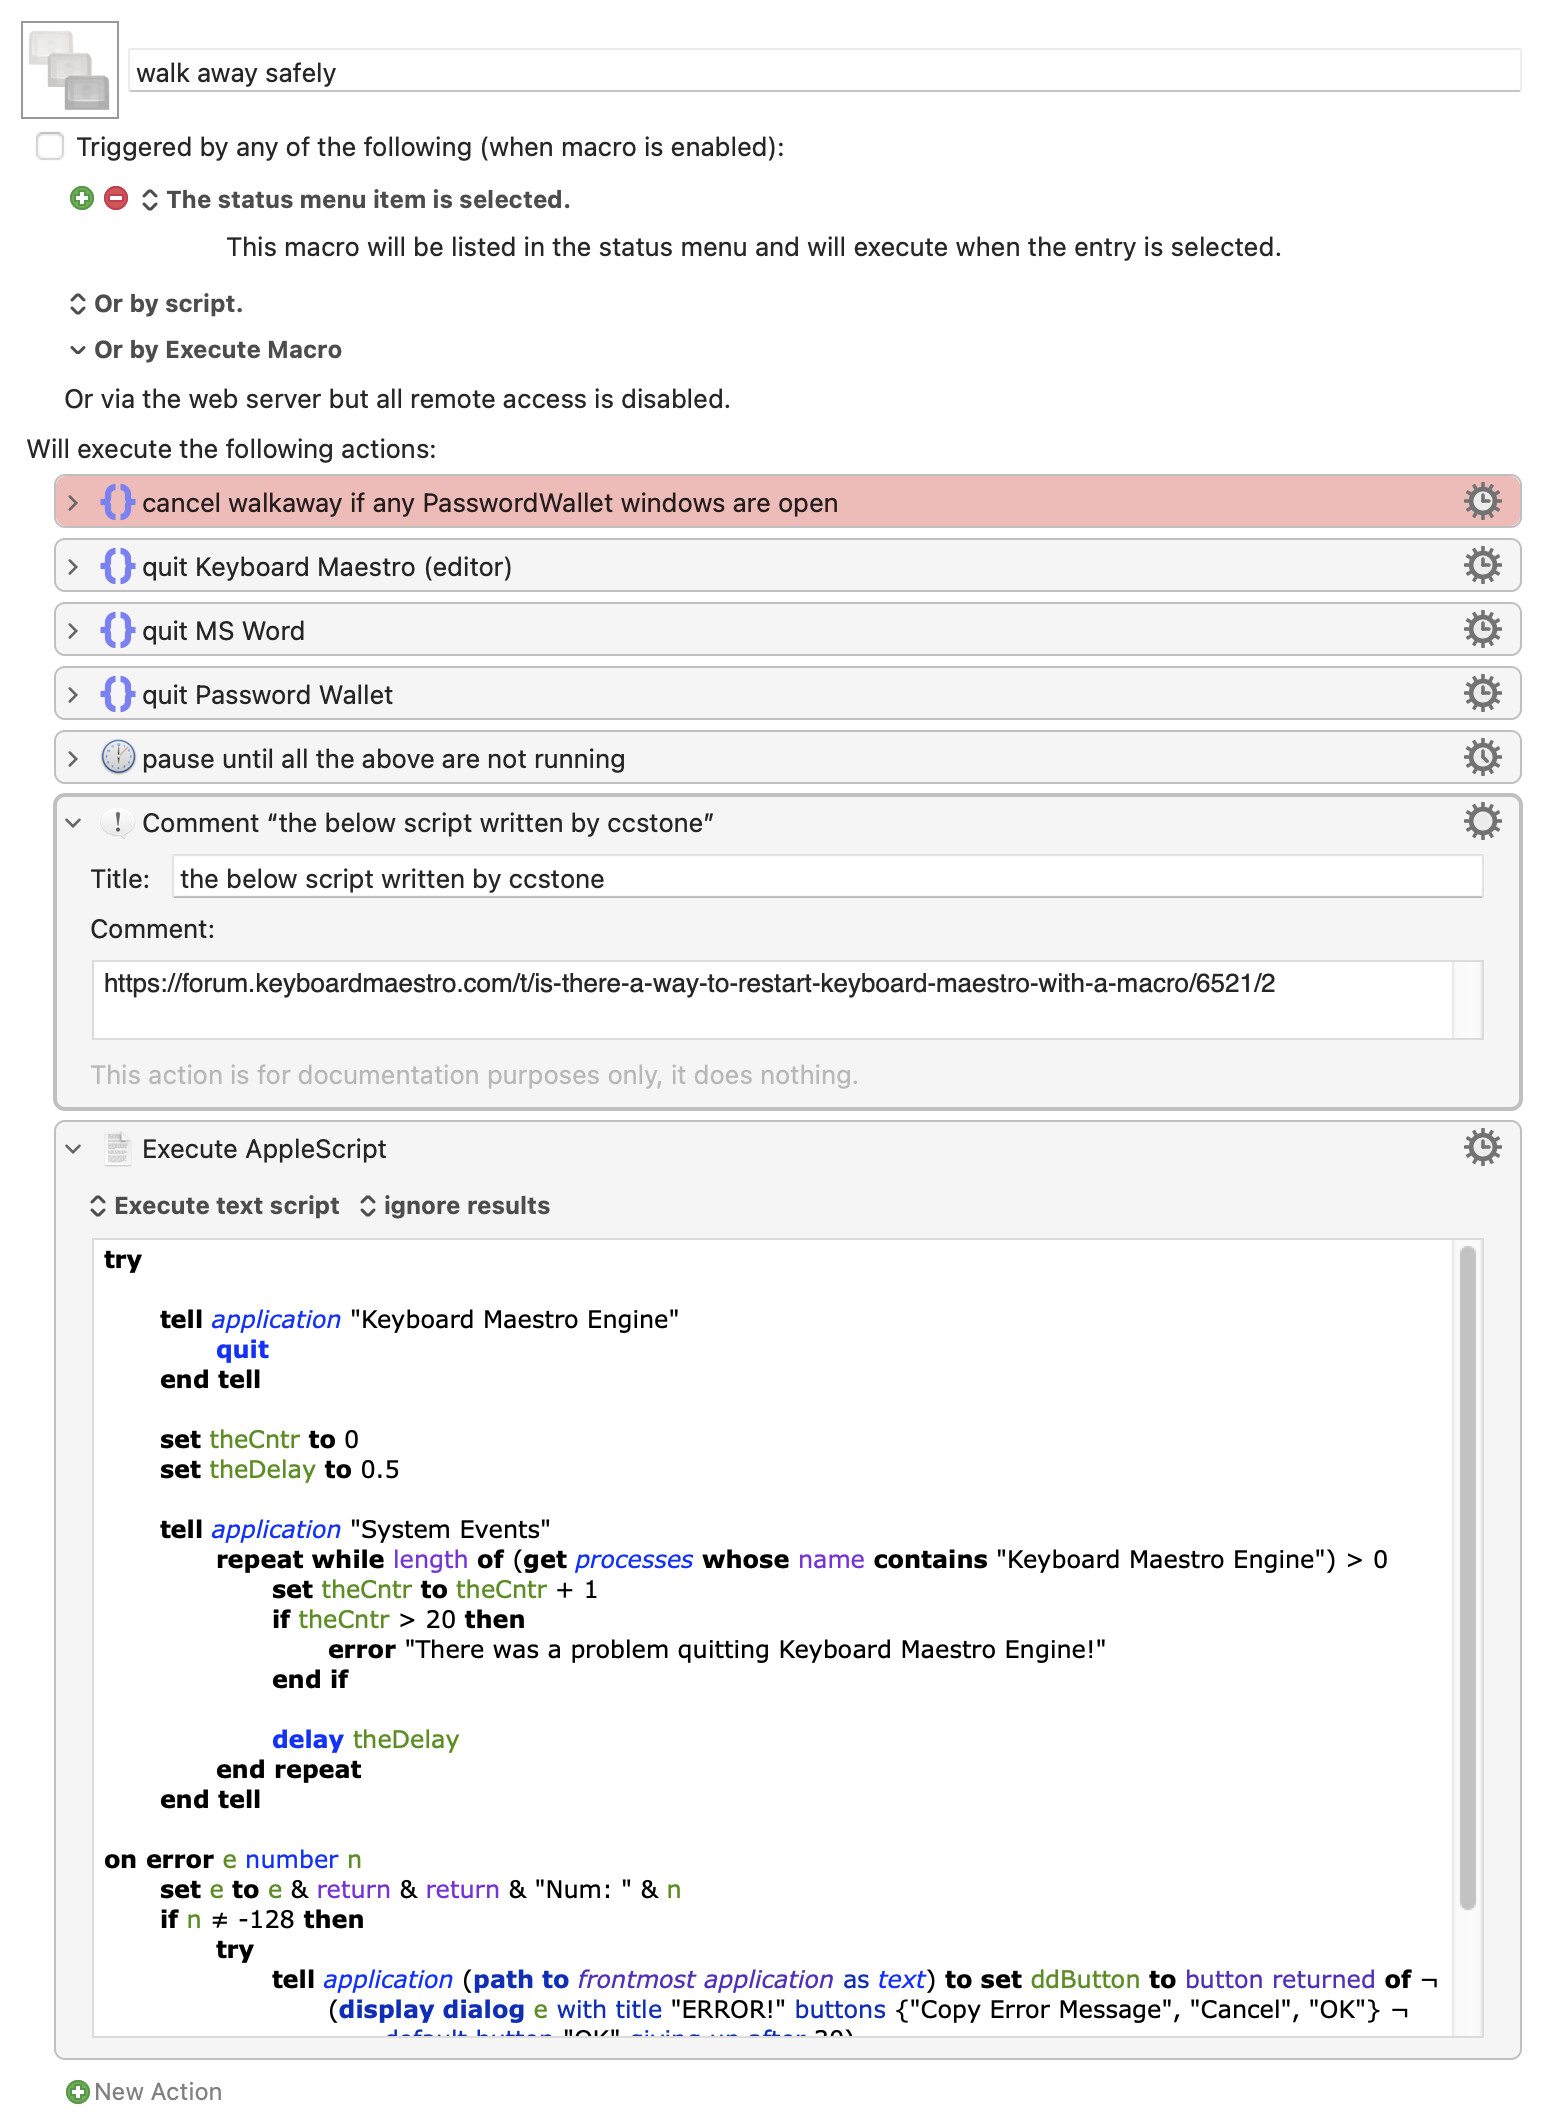
Task: Open gear menu for the 'cancel walkaway' action
Action: point(1483,501)
